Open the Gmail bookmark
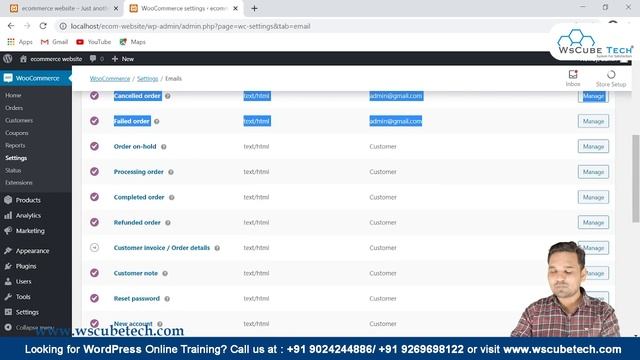Image resolution: width=640 pixels, height=360 pixels. tap(54, 42)
